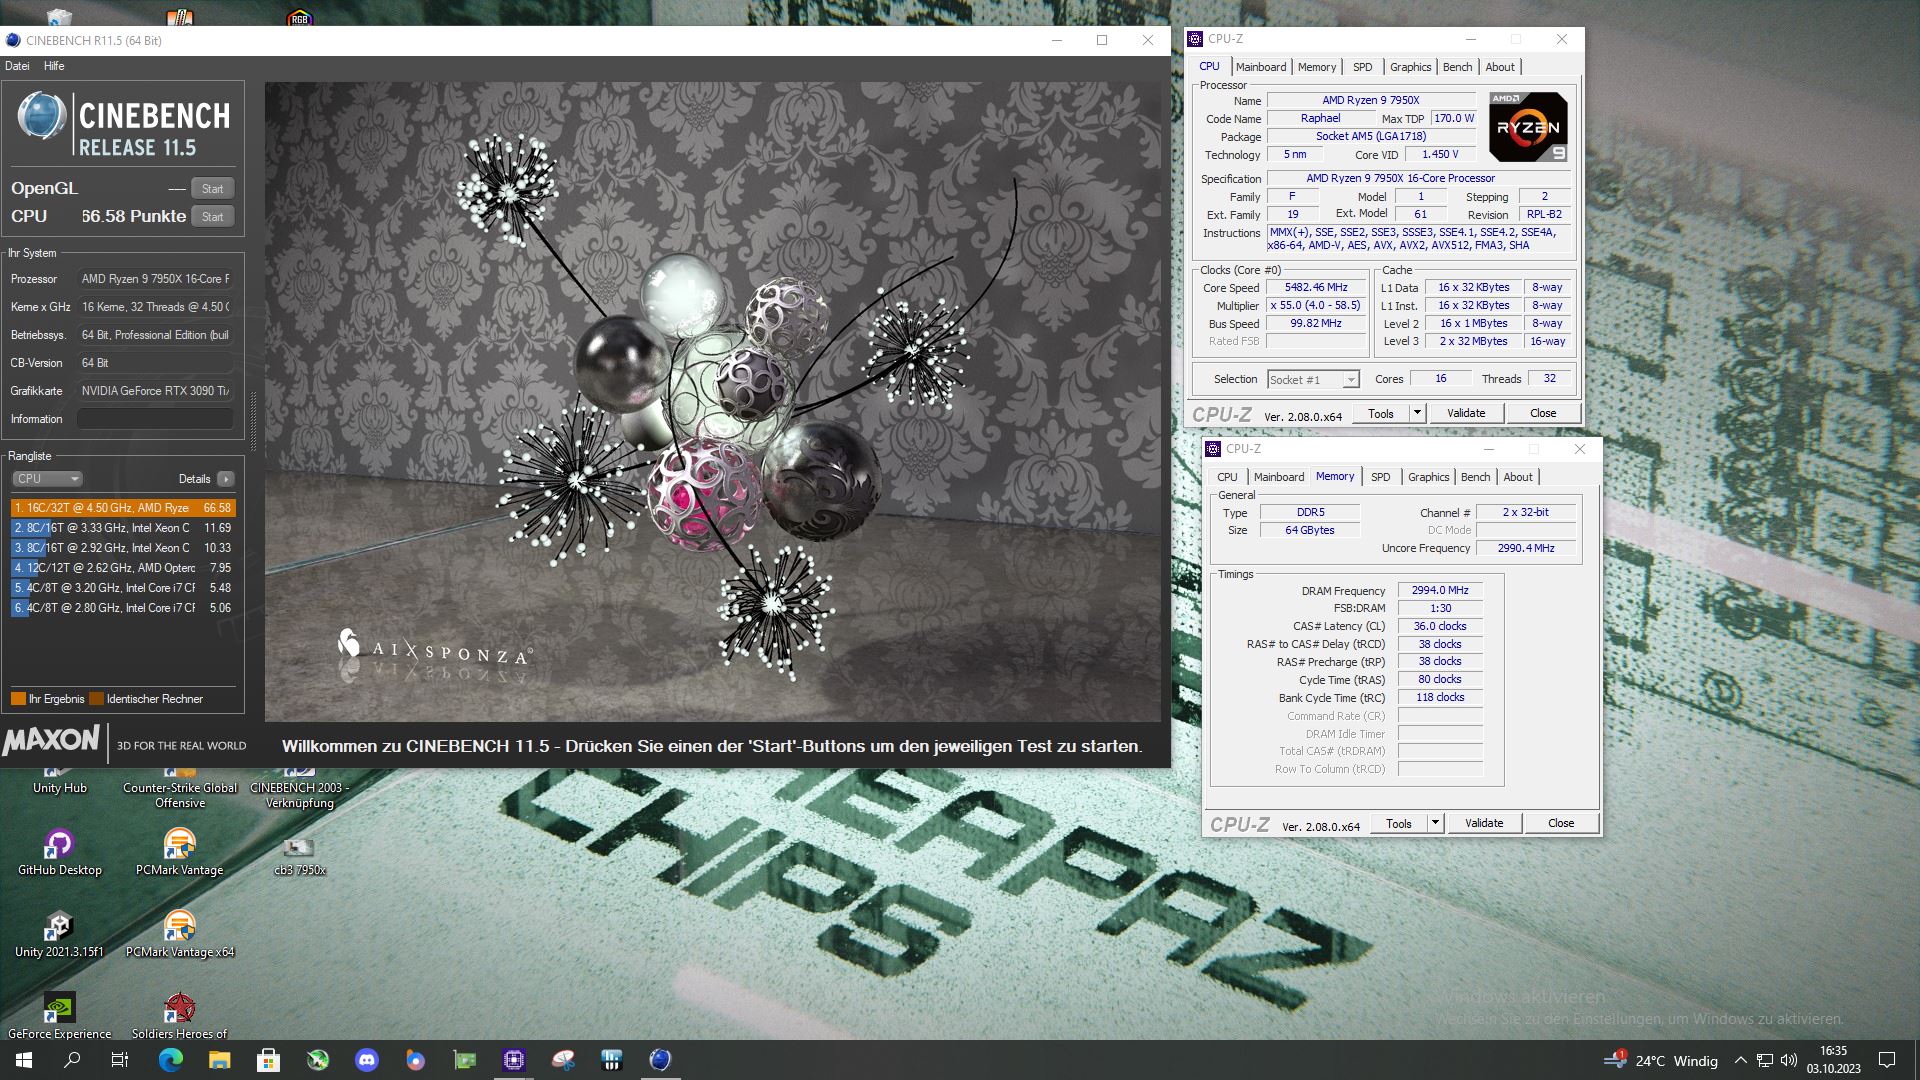This screenshot has width=1920, height=1080.
Task: Click Tools button in lower CPU-Z window
Action: tap(1399, 823)
